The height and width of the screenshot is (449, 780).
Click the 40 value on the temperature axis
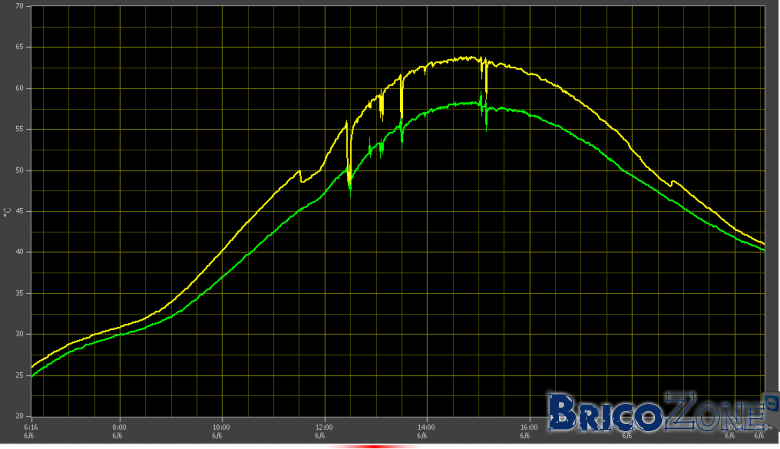(19, 253)
